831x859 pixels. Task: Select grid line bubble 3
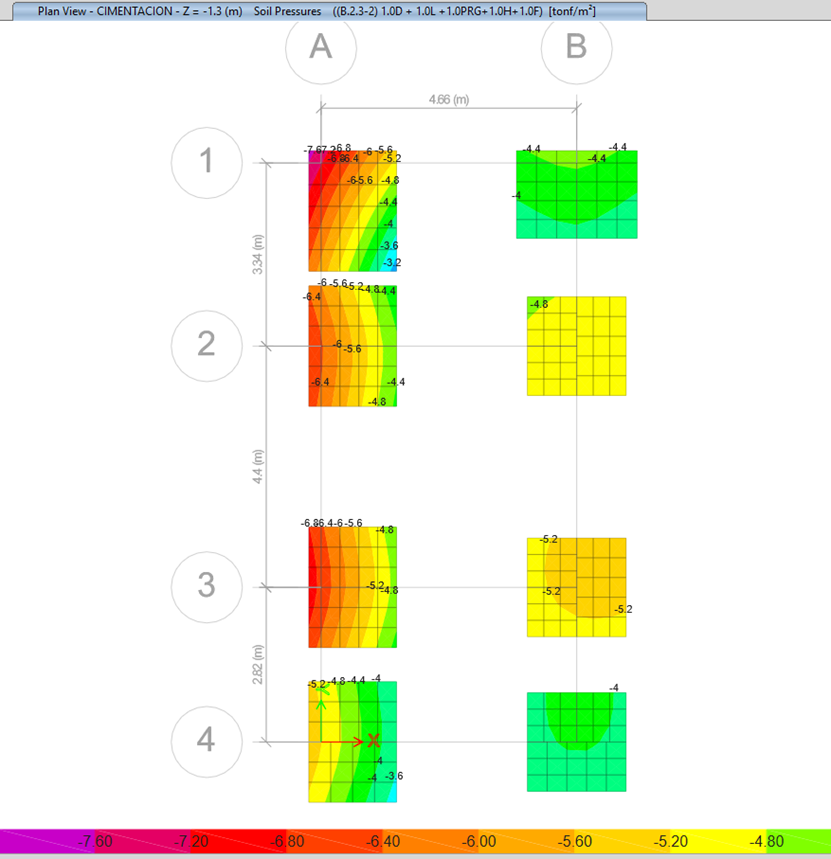(206, 585)
